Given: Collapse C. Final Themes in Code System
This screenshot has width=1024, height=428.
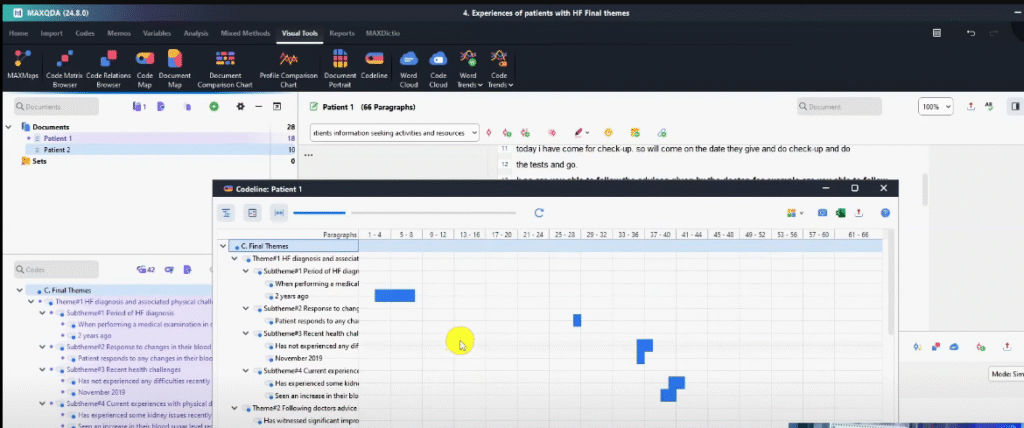Looking at the screenshot, I should (19, 290).
